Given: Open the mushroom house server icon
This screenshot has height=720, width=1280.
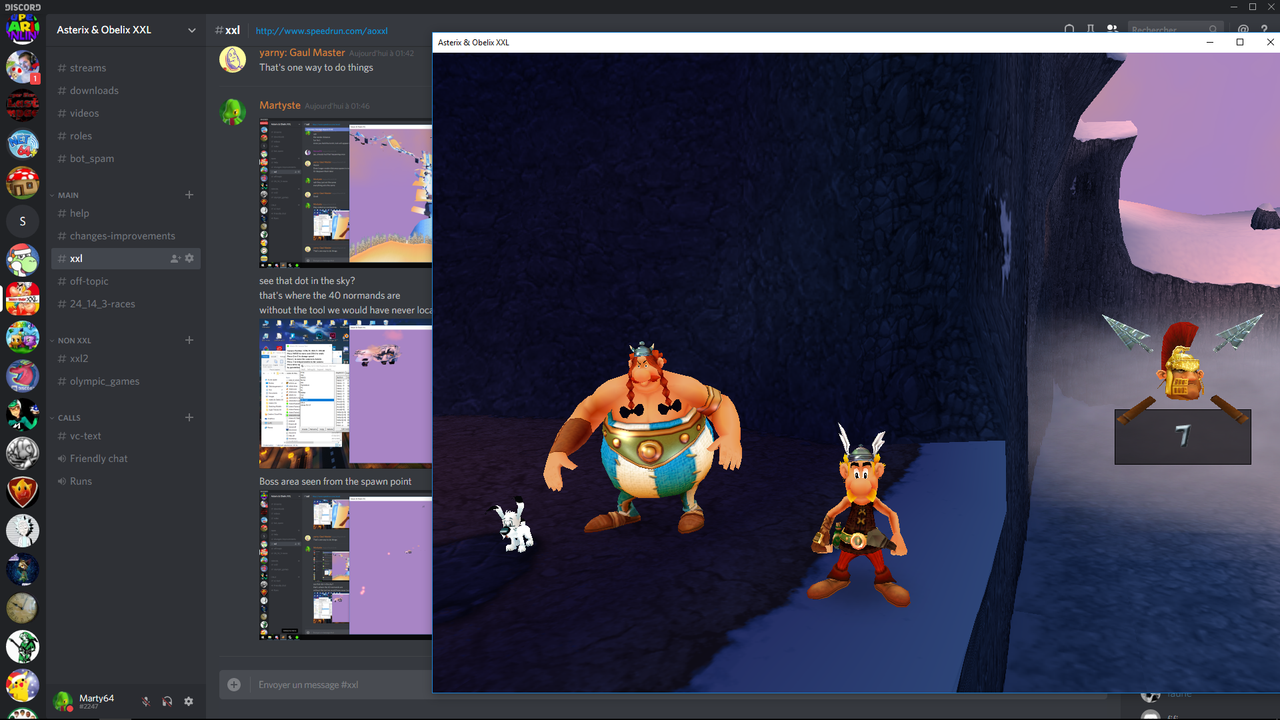Looking at the screenshot, I should pos(22,182).
